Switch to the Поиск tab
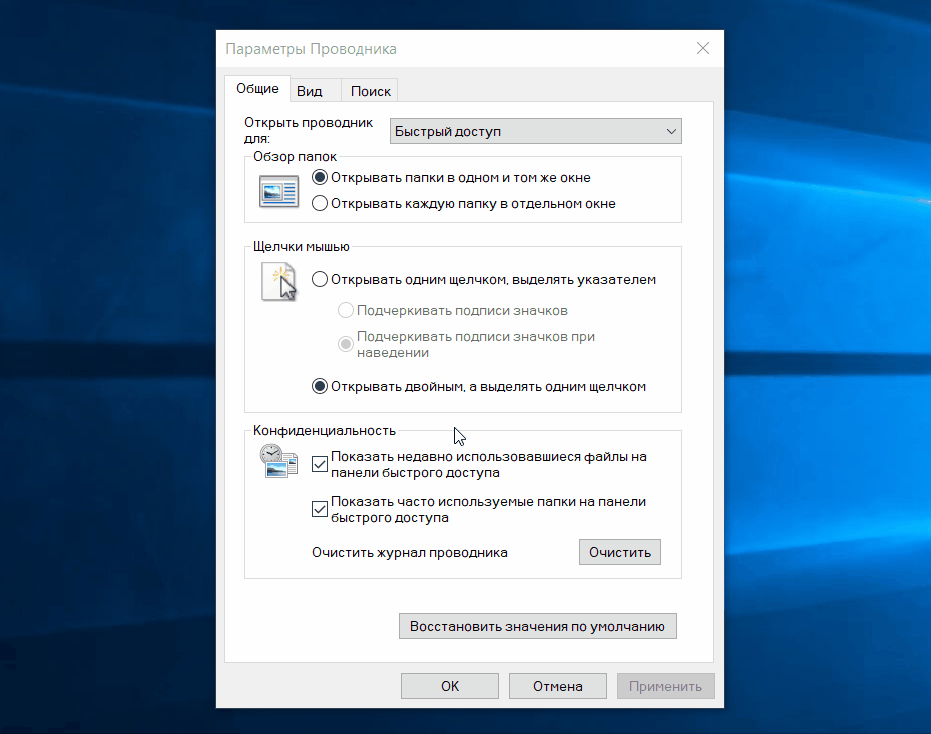 tap(370, 91)
